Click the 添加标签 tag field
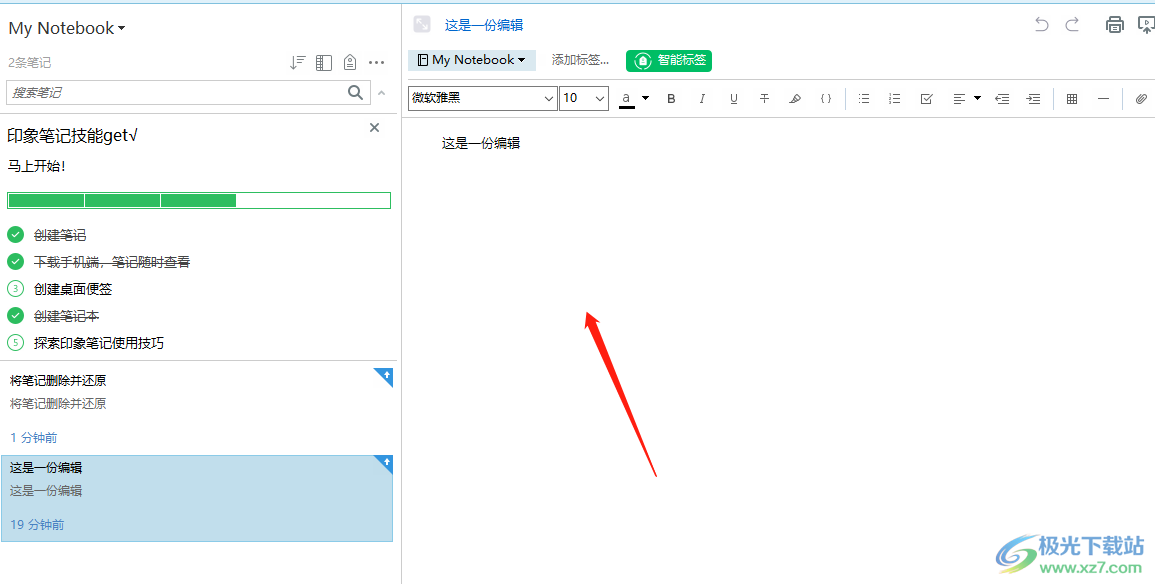This screenshot has width=1155, height=584. point(580,60)
